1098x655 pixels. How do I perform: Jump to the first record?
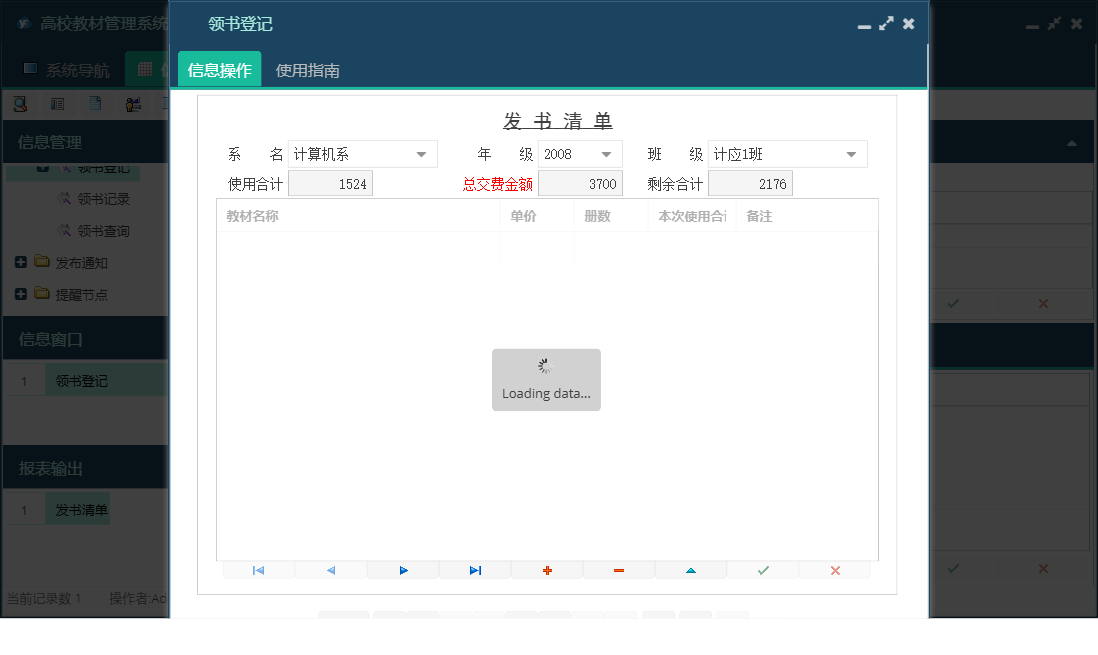point(258,569)
